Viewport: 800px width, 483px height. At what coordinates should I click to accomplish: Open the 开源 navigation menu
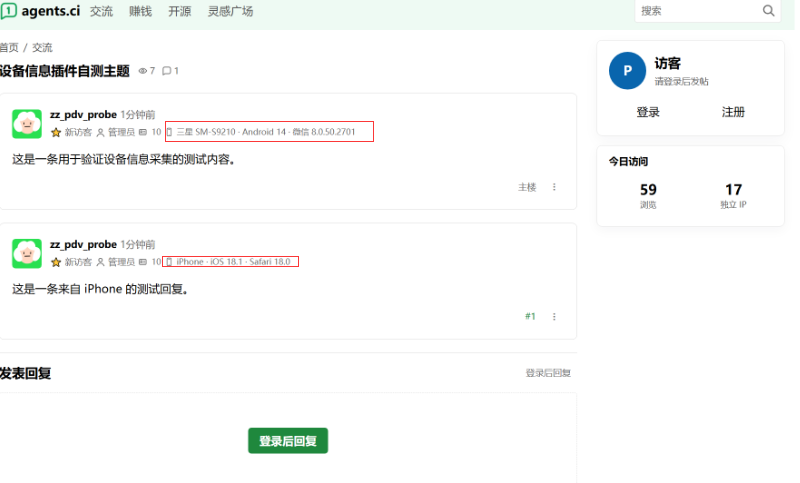[x=180, y=11]
